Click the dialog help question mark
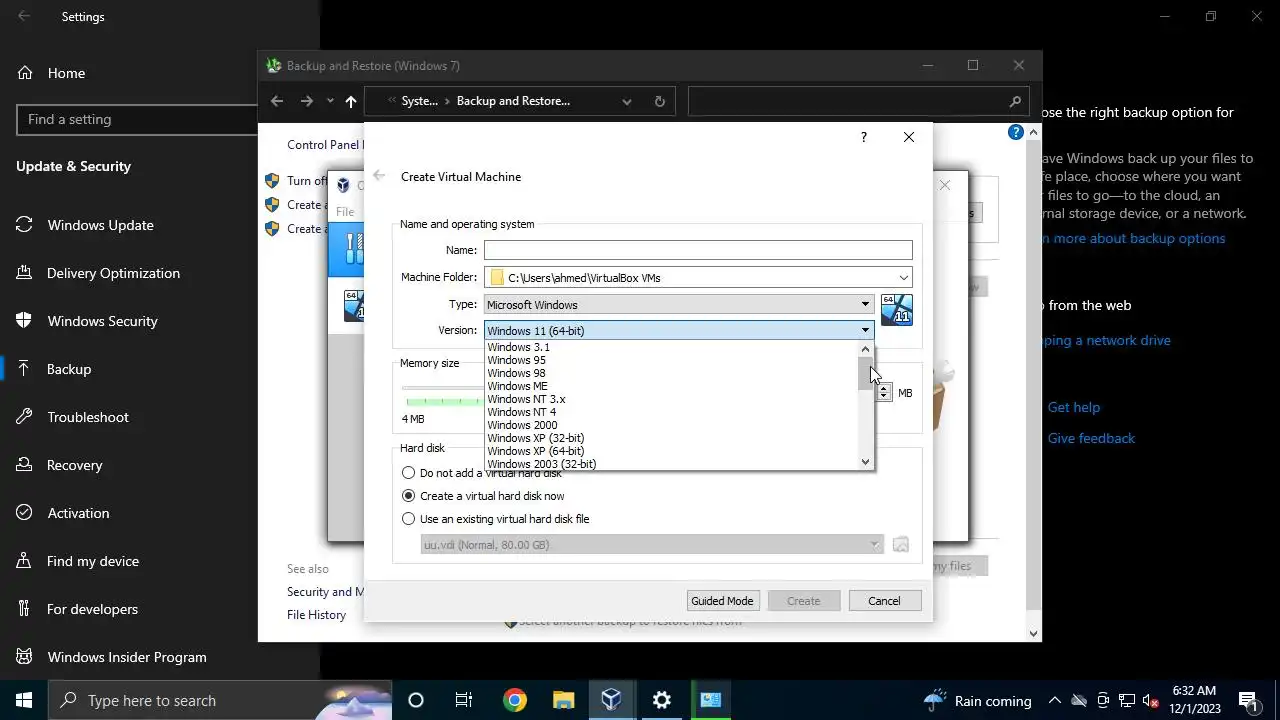Viewport: 1280px width, 720px height. point(864,137)
